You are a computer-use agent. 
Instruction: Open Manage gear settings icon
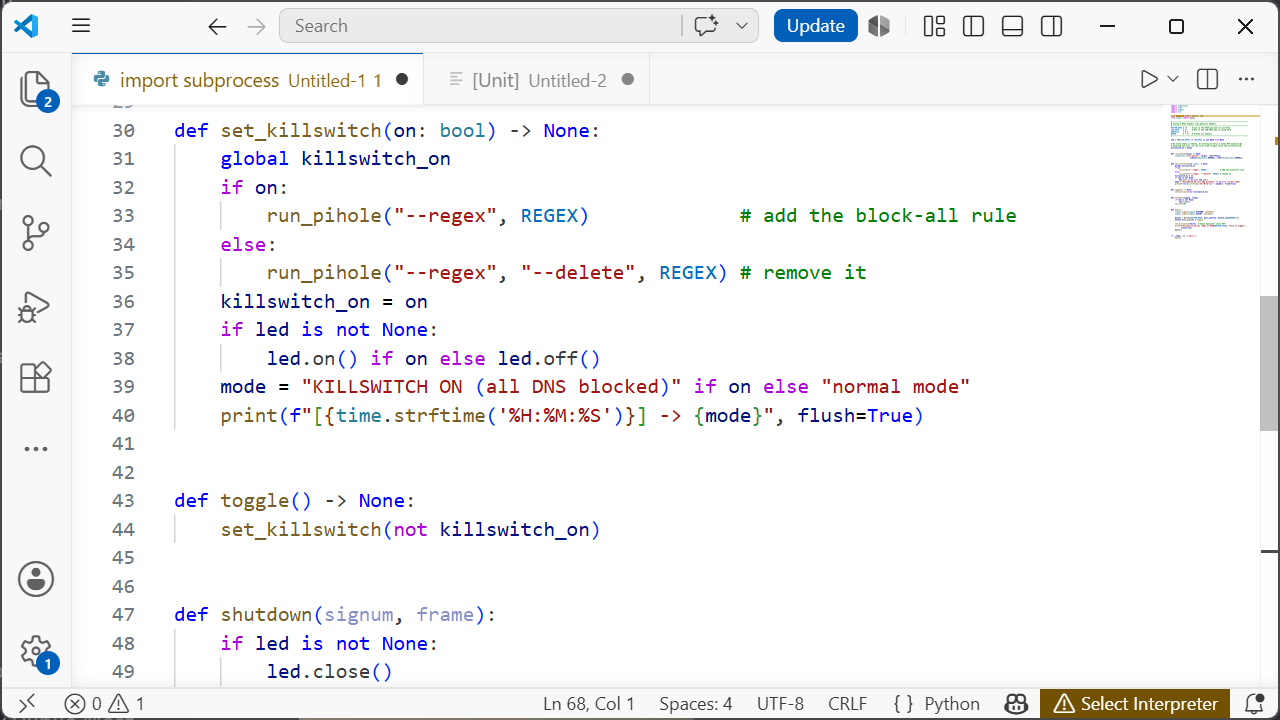pos(36,652)
